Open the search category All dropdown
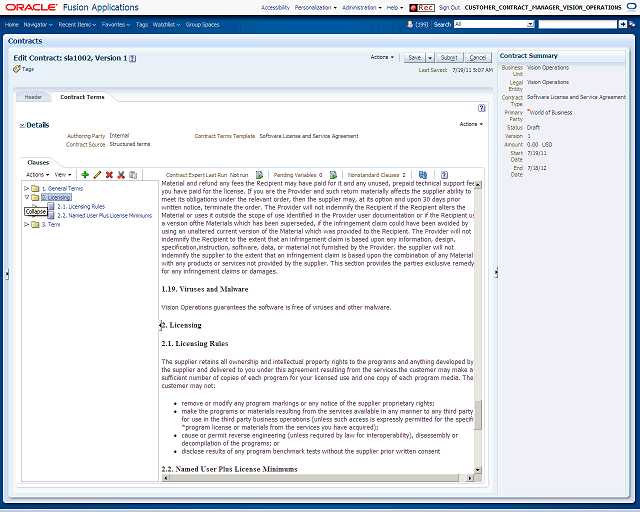The width and height of the screenshot is (640, 512). [531, 24]
